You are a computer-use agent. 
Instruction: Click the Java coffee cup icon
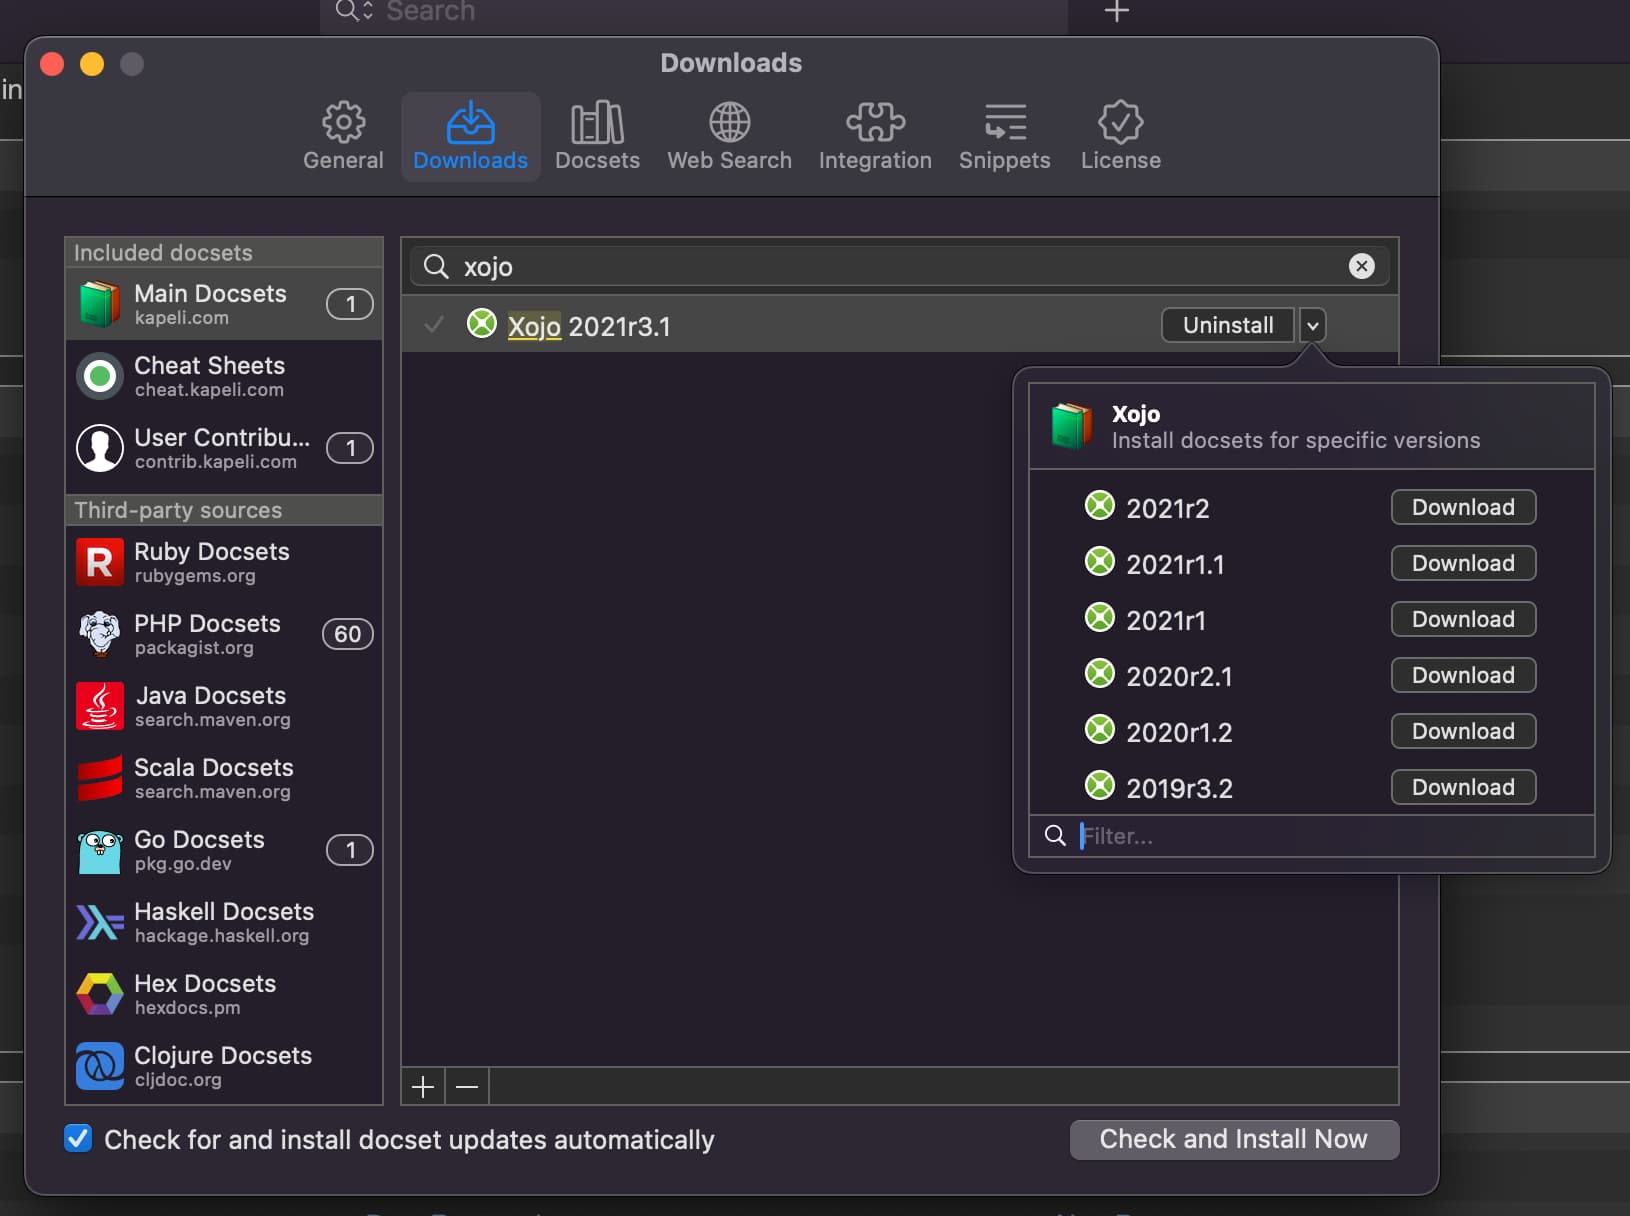click(100, 706)
